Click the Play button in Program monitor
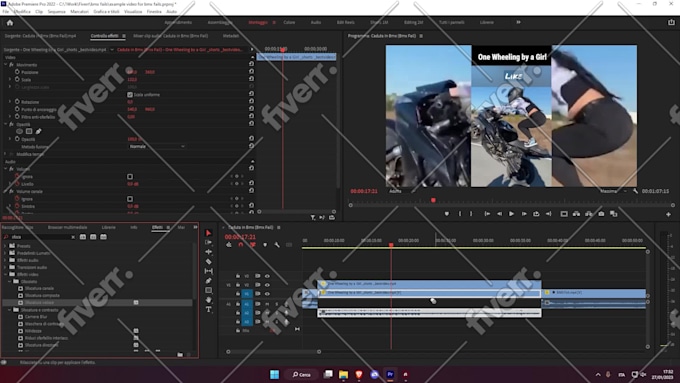The image size is (680, 383). (x=511, y=214)
